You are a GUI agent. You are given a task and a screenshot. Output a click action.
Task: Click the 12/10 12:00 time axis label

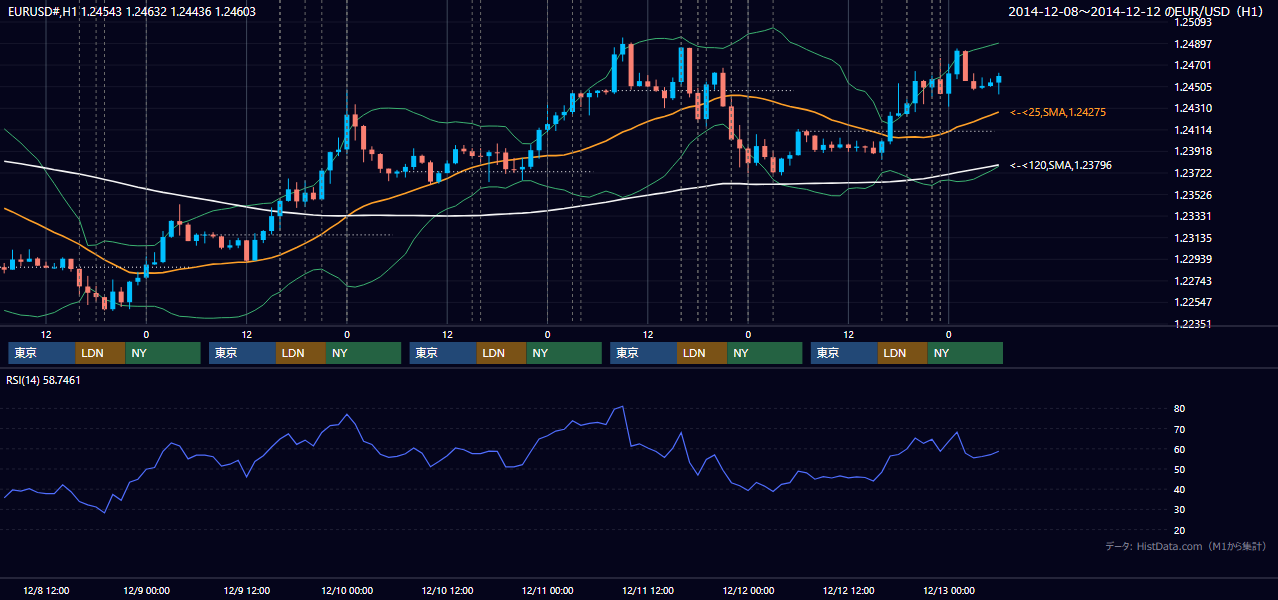(447, 590)
